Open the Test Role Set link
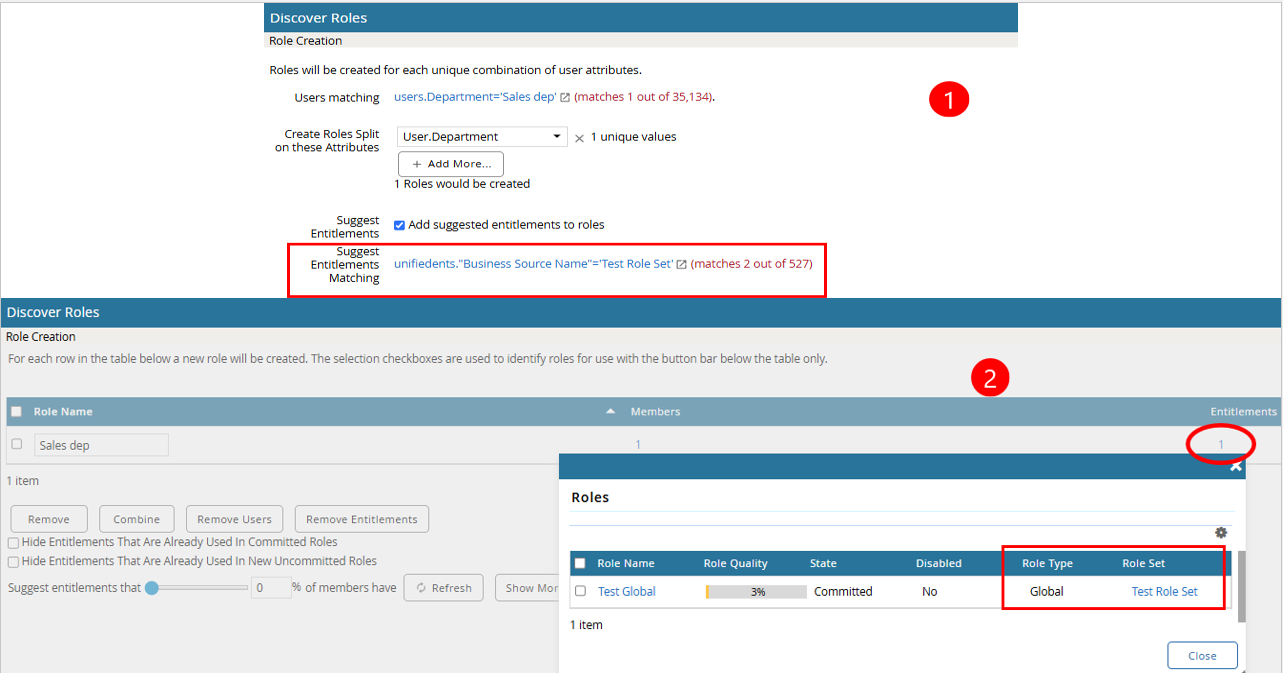 [x=1164, y=591]
